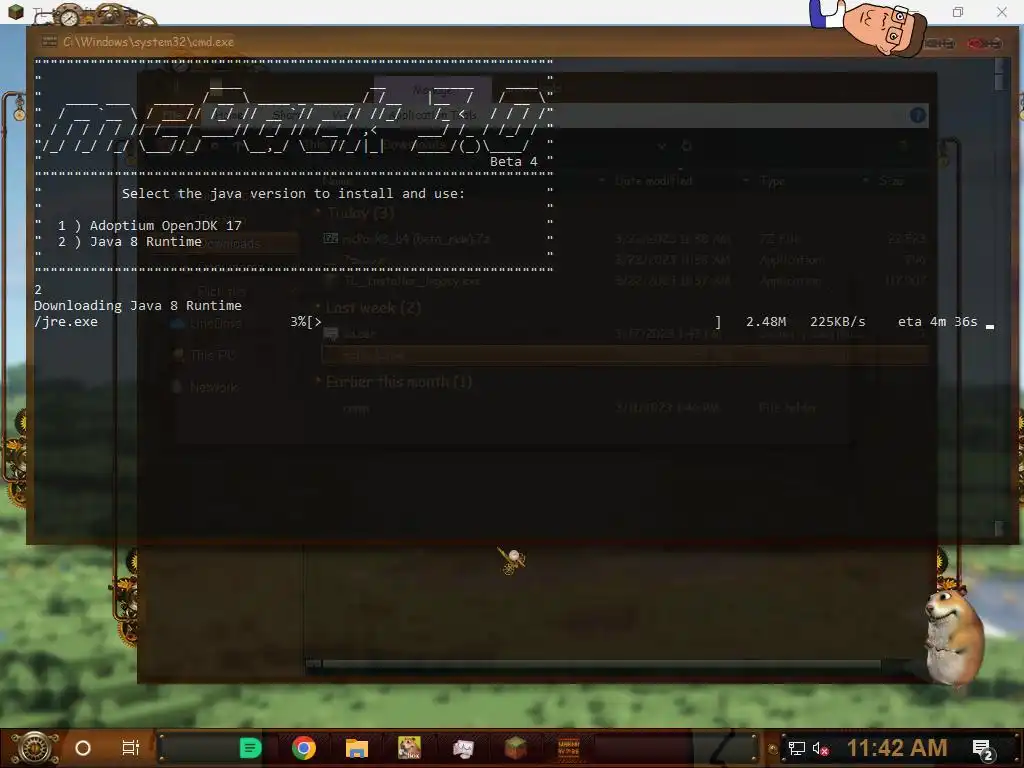Collapse the 'Last week (2)' group in Explorer
1024x768 pixels.
tap(319, 308)
